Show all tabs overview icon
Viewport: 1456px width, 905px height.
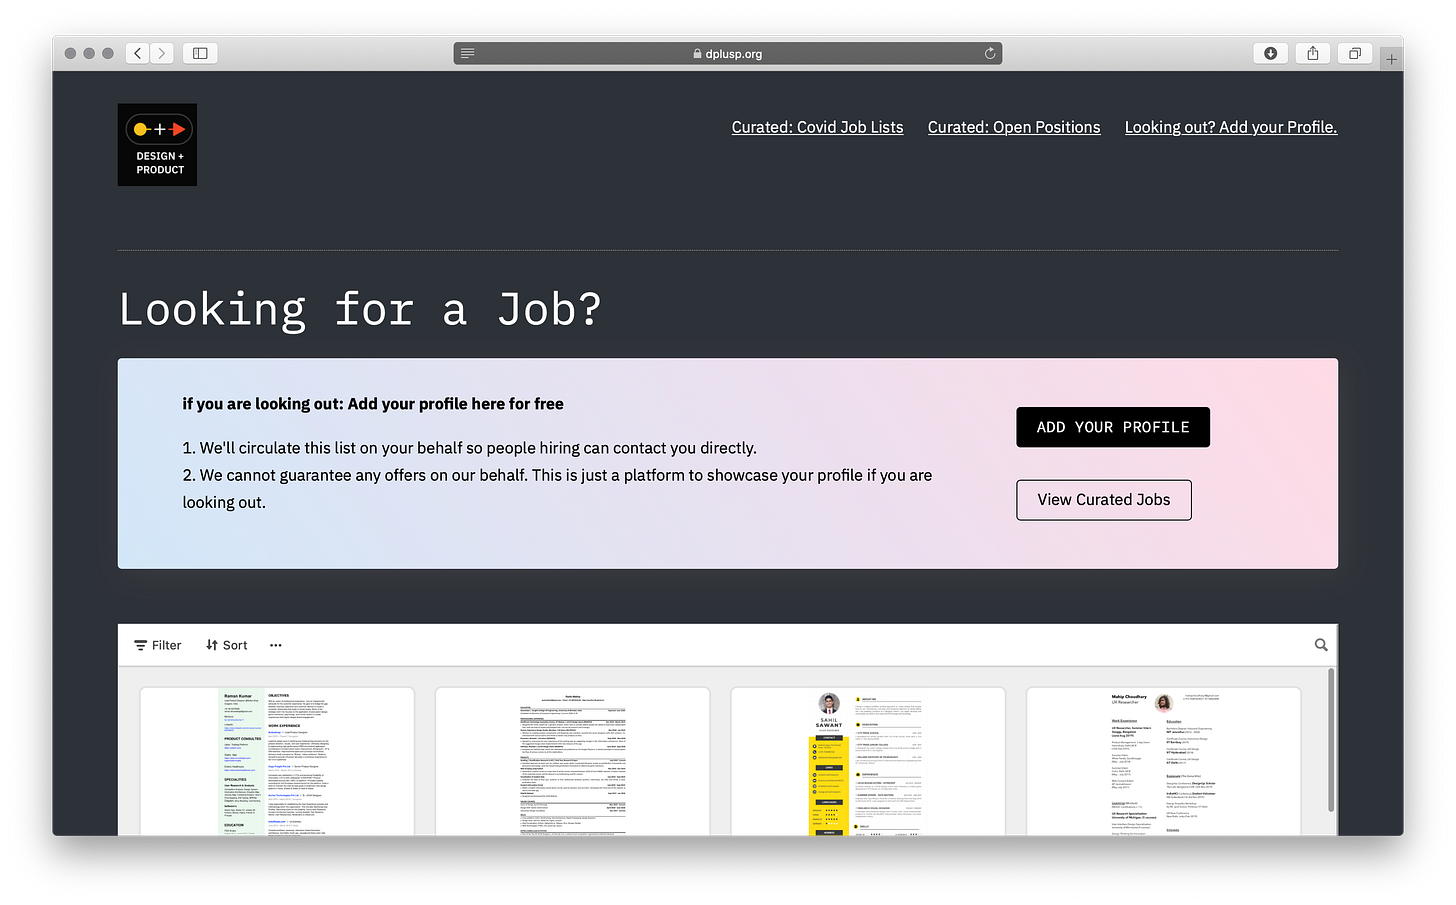pyautogui.click(x=1354, y=53)
